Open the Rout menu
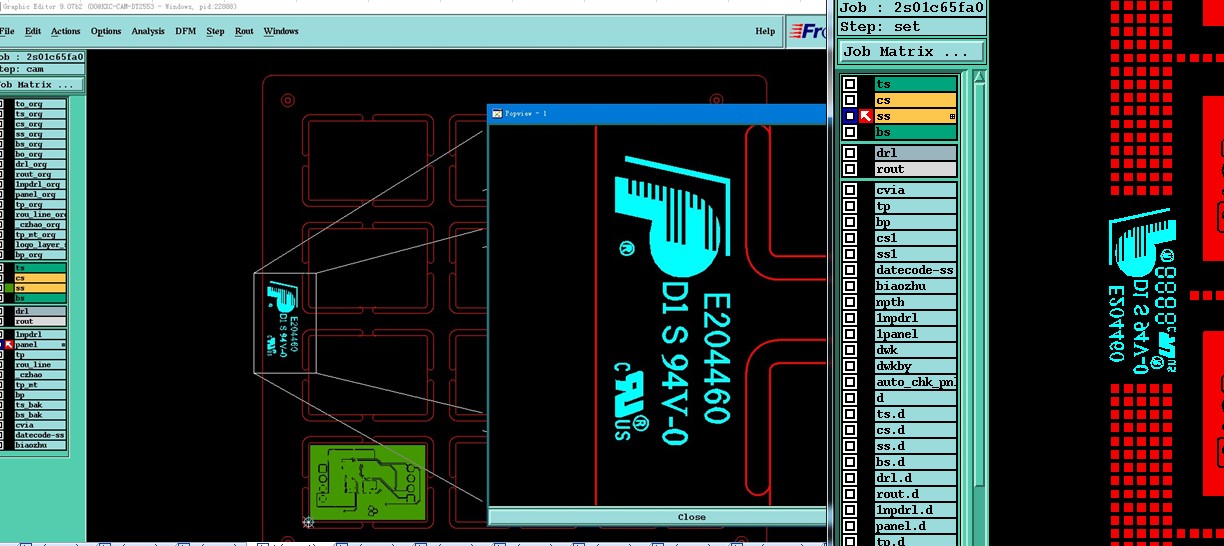Viewport: 1224px width, 546px height. click(244, 31)
